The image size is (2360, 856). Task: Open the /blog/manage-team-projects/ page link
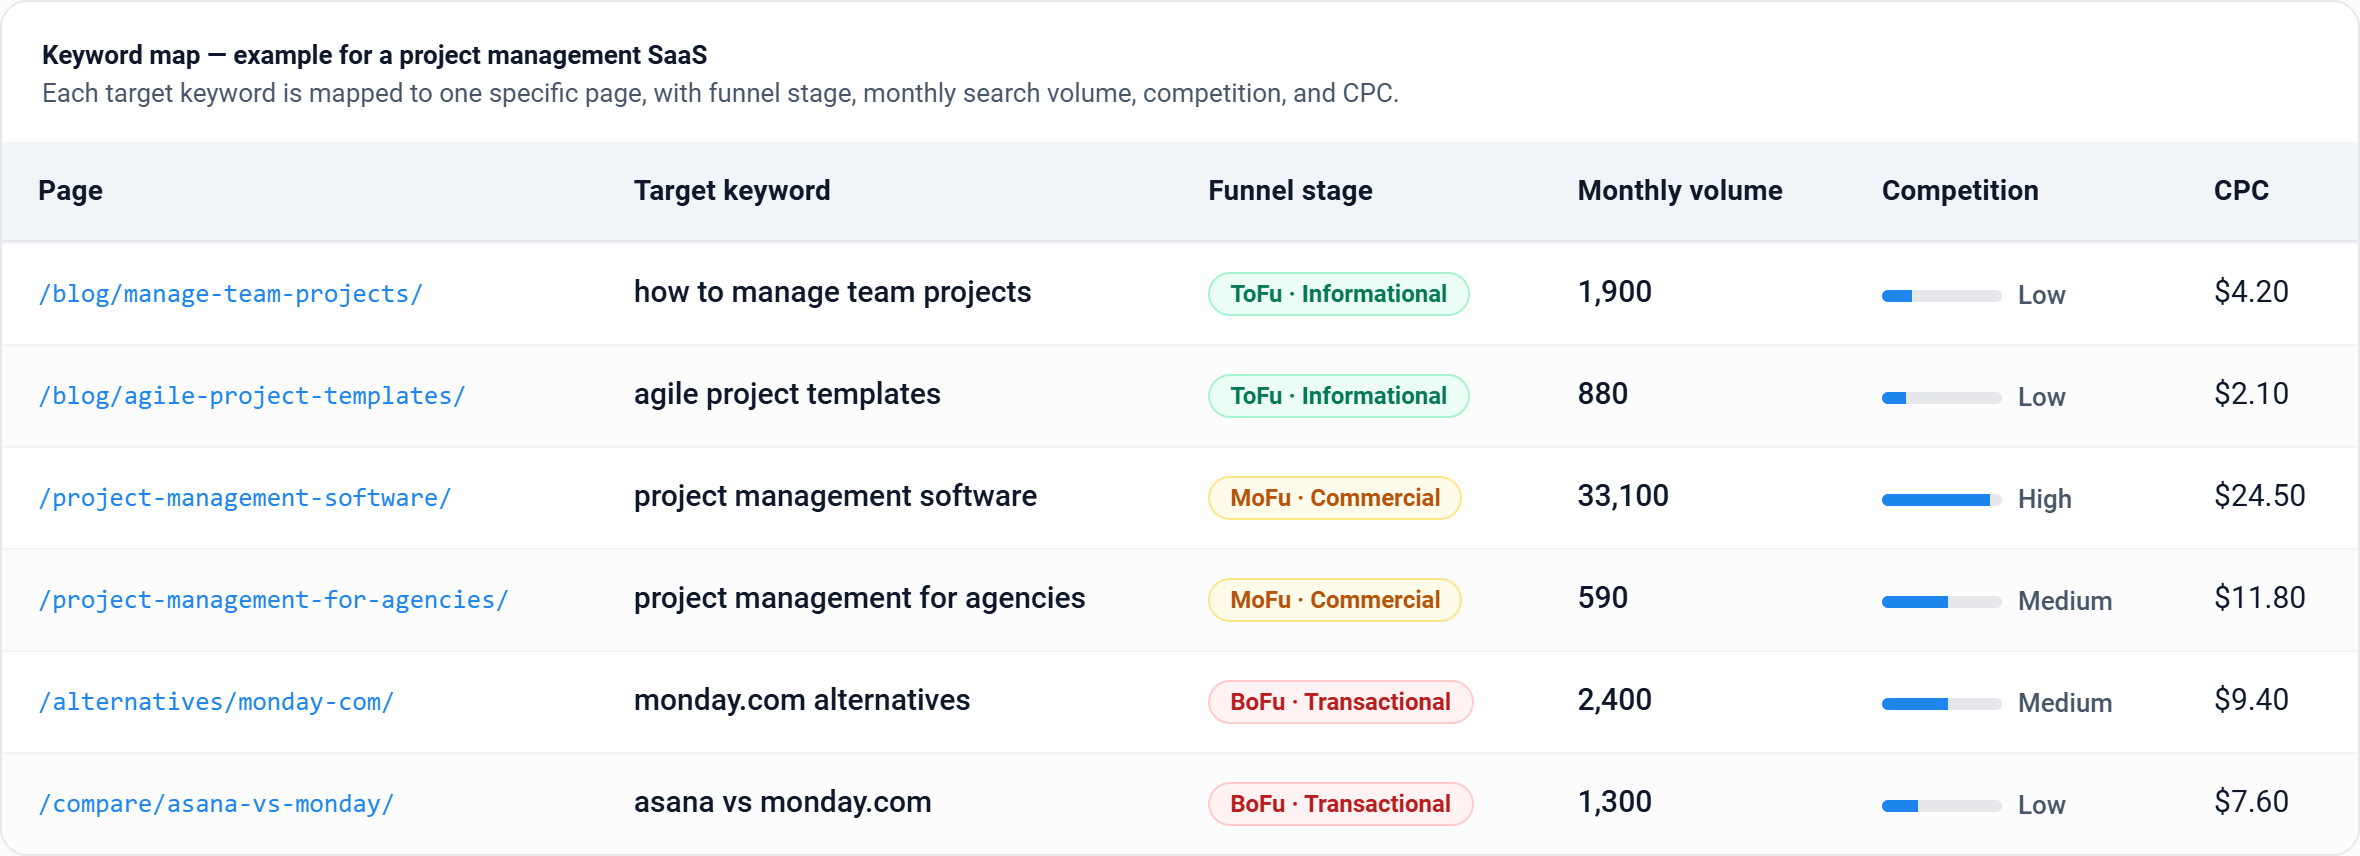point(231,294)
